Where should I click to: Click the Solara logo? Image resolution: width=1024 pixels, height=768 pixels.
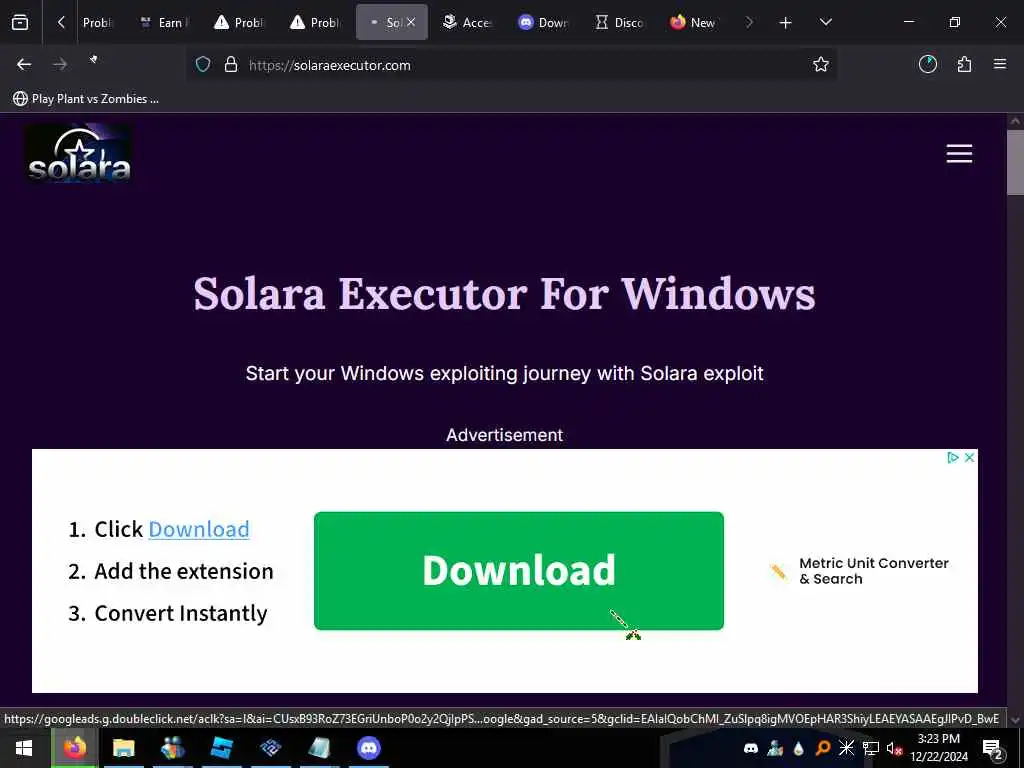point(79,153)
